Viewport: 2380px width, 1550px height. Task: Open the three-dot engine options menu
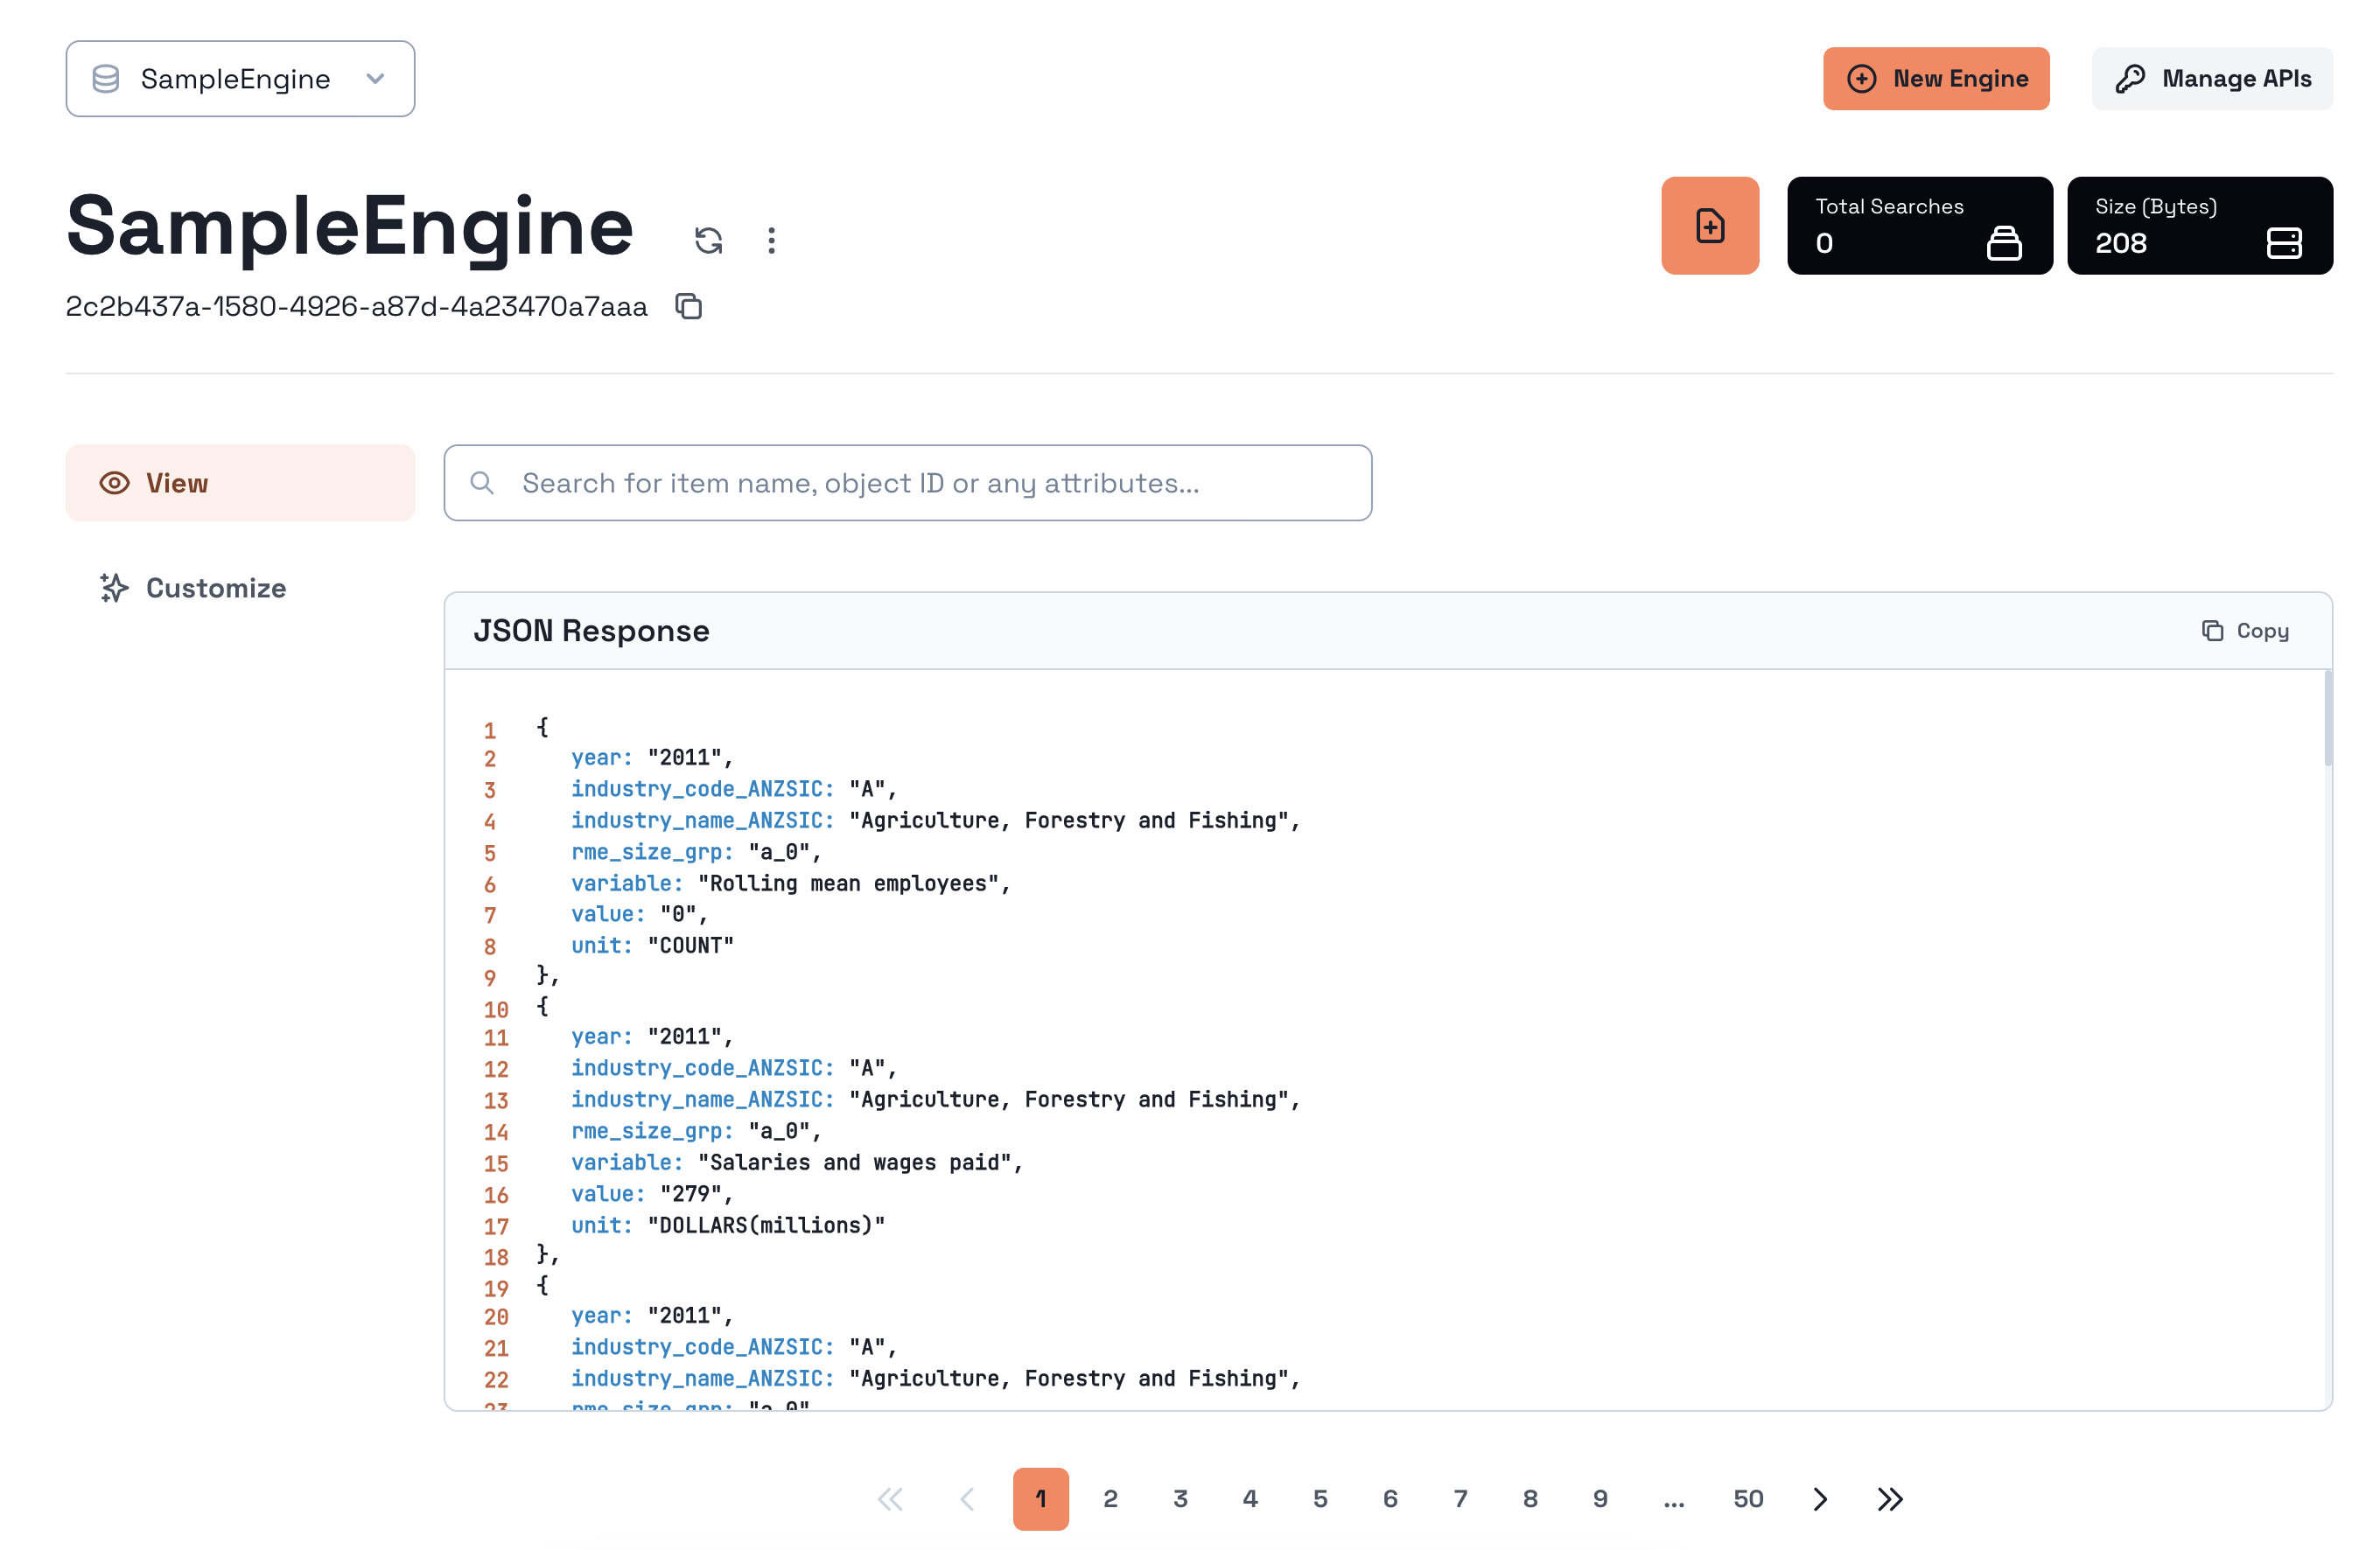pos(771,240)
